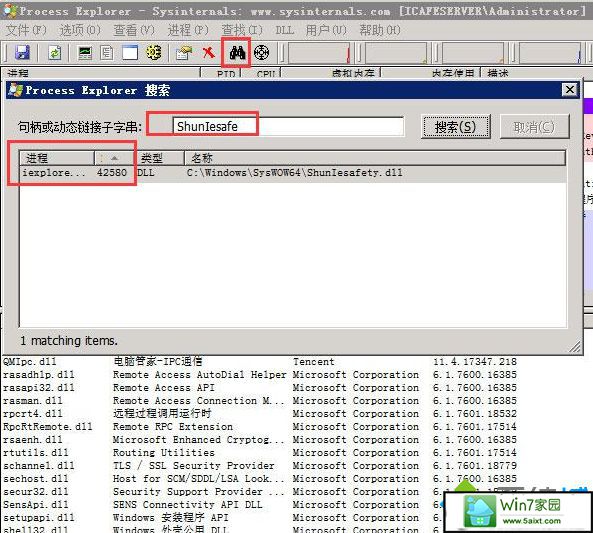Sort results by the 类型 column header

click(x=160, y=158)
